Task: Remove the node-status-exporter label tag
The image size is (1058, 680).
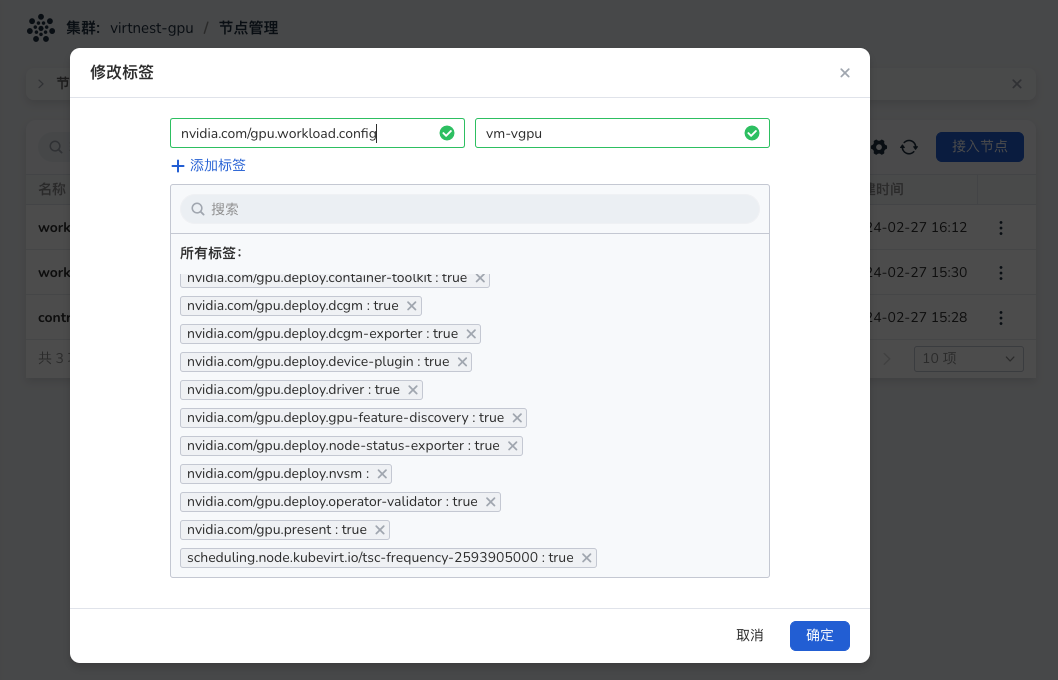Action: coord(512,446)
